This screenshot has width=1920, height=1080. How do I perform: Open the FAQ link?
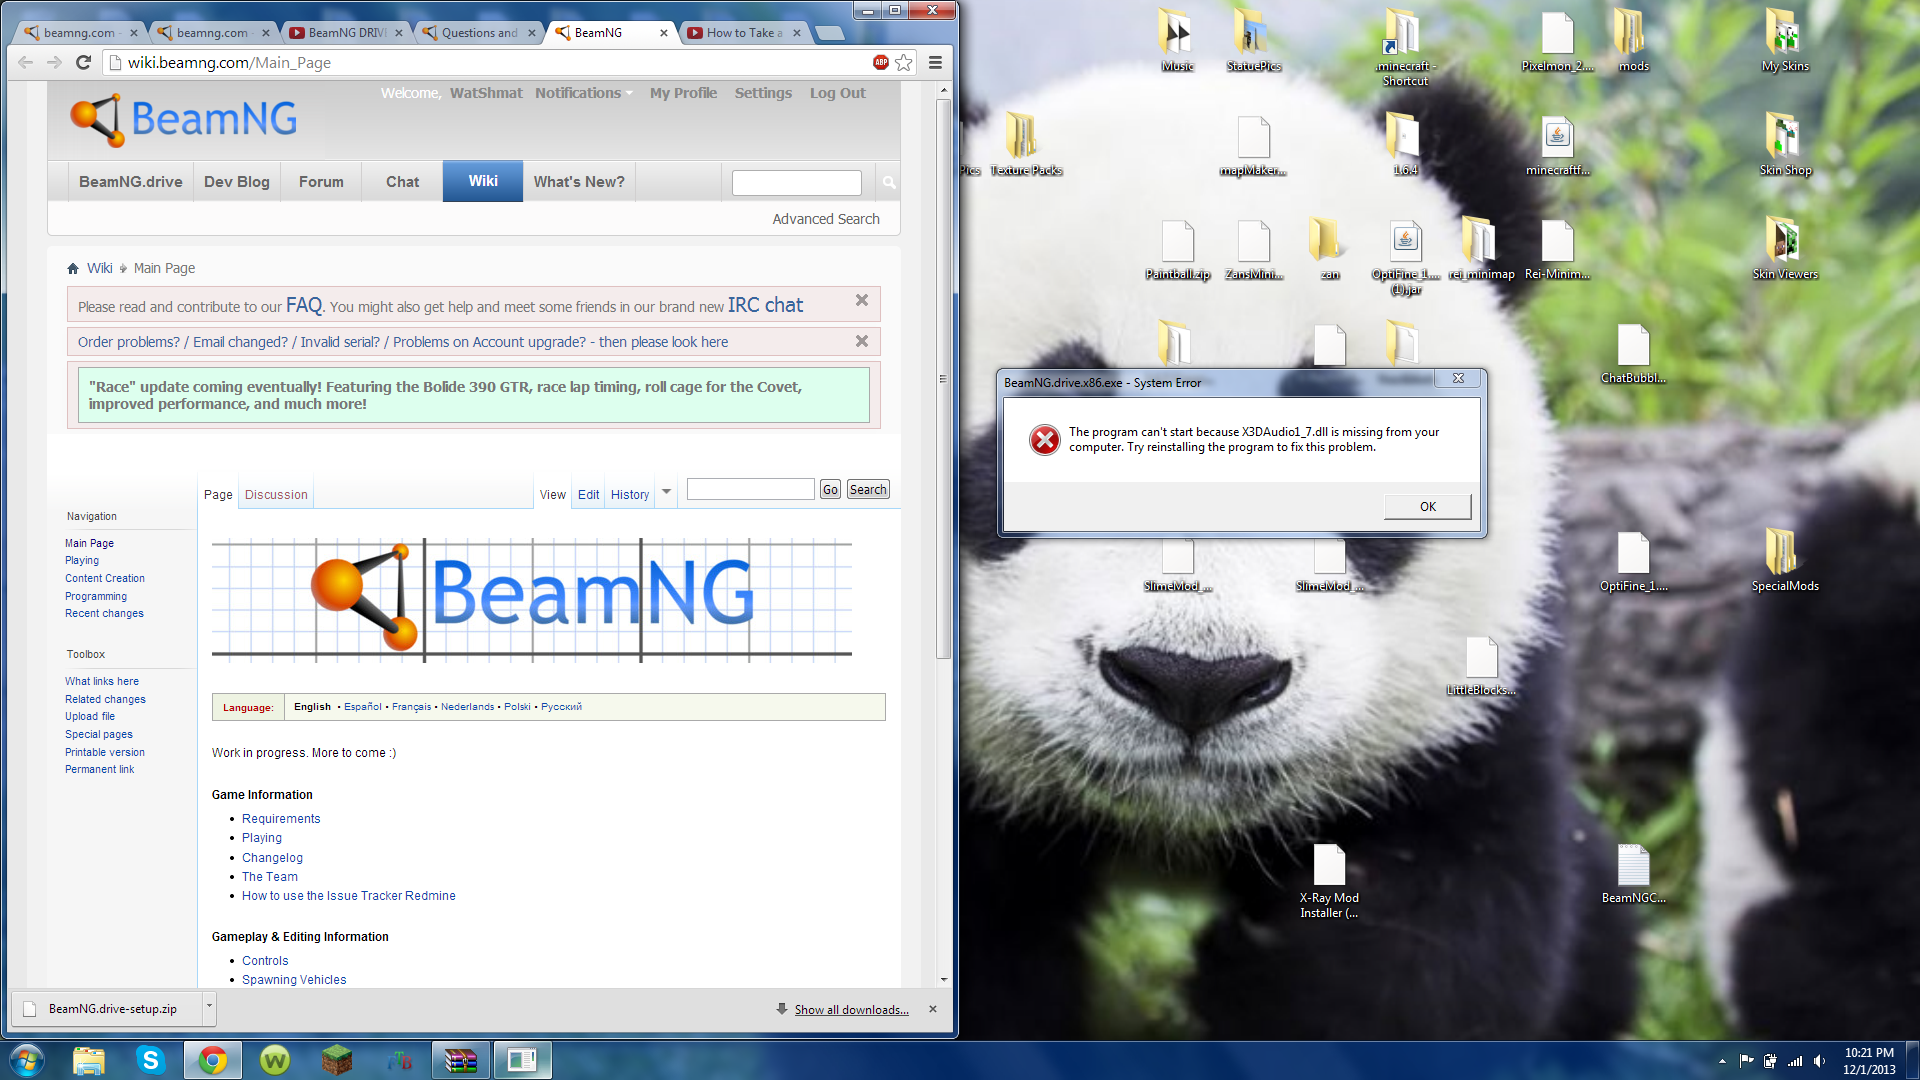click(304, 305)
